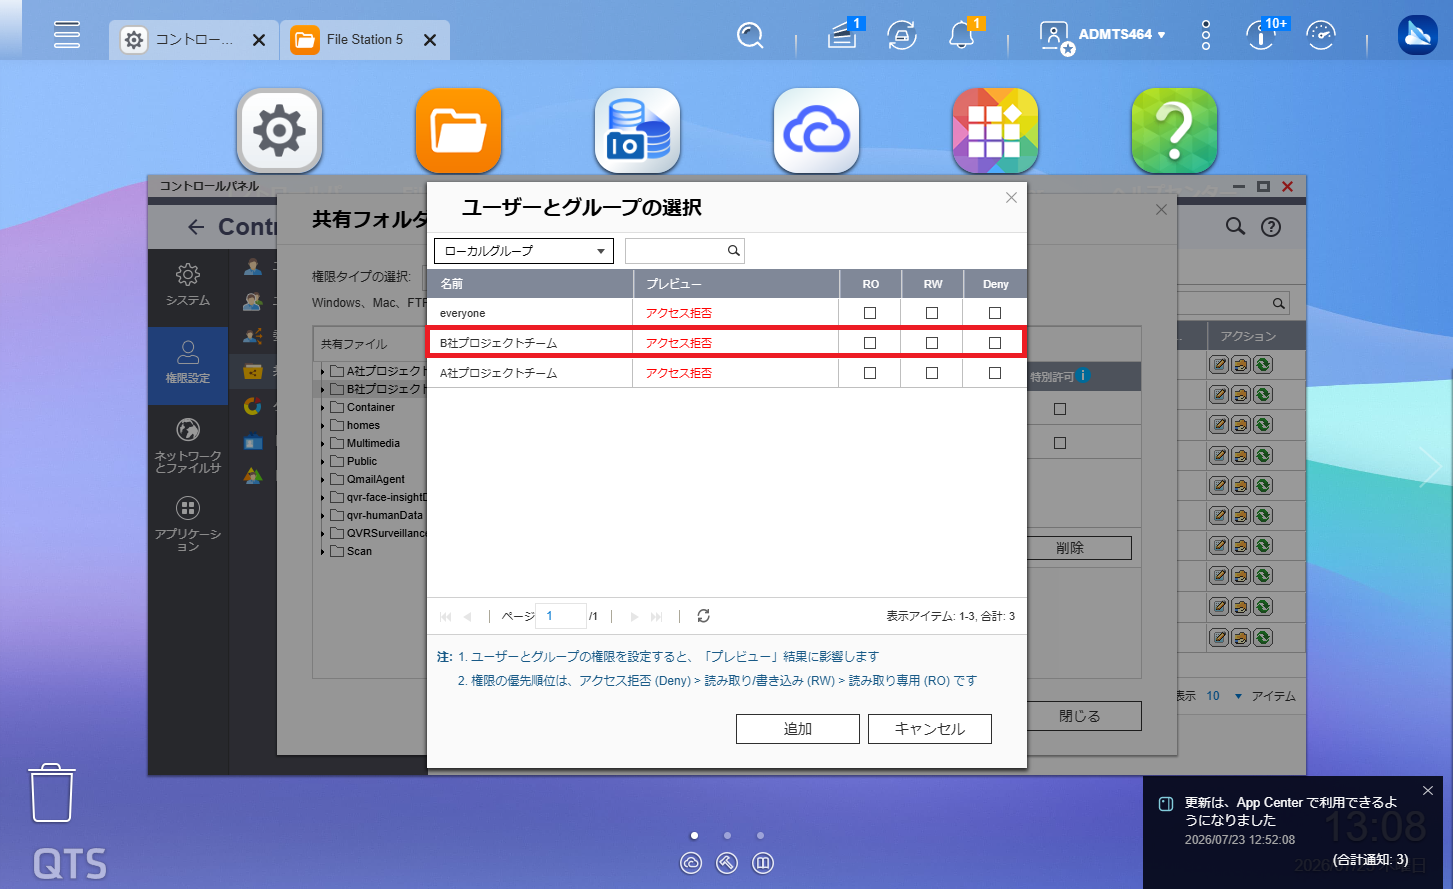Check RO for everyone group
The height and width of the screenshot is (889, 1453).
(x=870, y=313)
